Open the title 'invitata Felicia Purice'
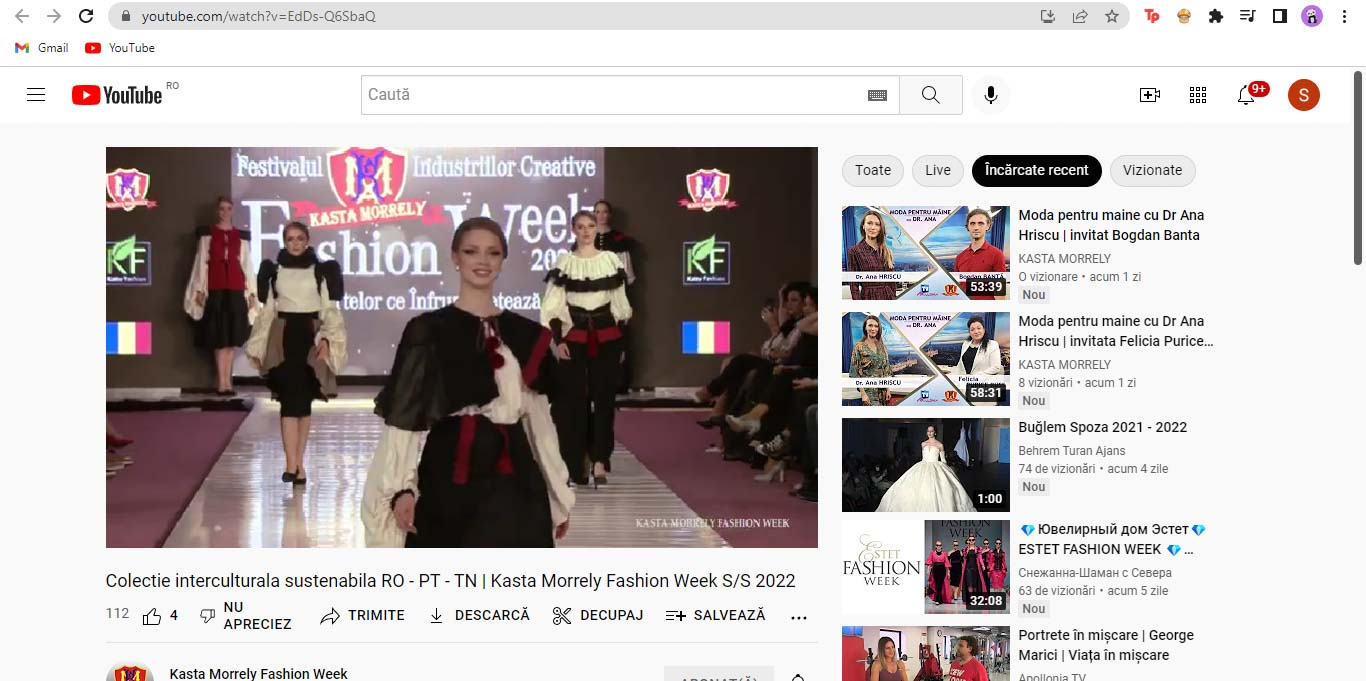1366x681 pixels. (x=1116, y=331)
